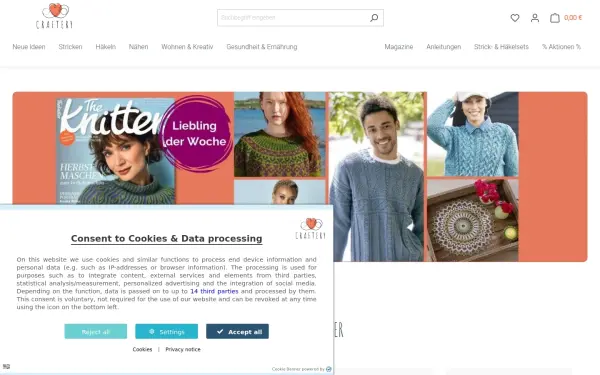
Task: Open cookie Settings button
Action: tap(166, 331)
